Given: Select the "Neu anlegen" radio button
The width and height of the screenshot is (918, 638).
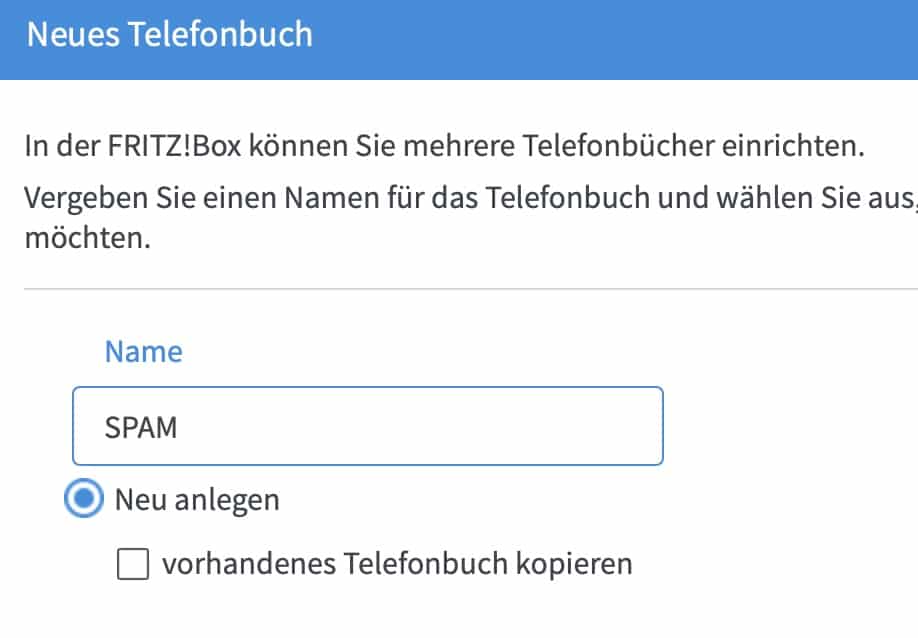Looking at the screenshot, I should tap(85, 500).
